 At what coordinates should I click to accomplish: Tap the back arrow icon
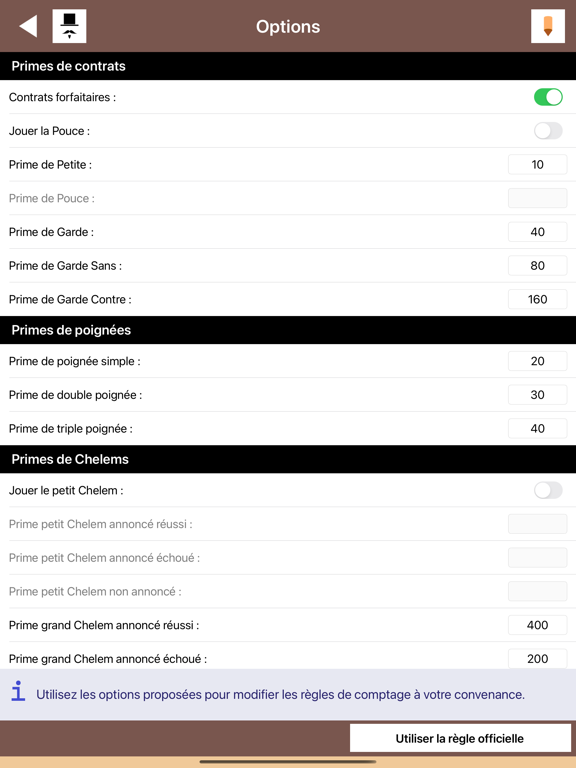click(28, 26)
